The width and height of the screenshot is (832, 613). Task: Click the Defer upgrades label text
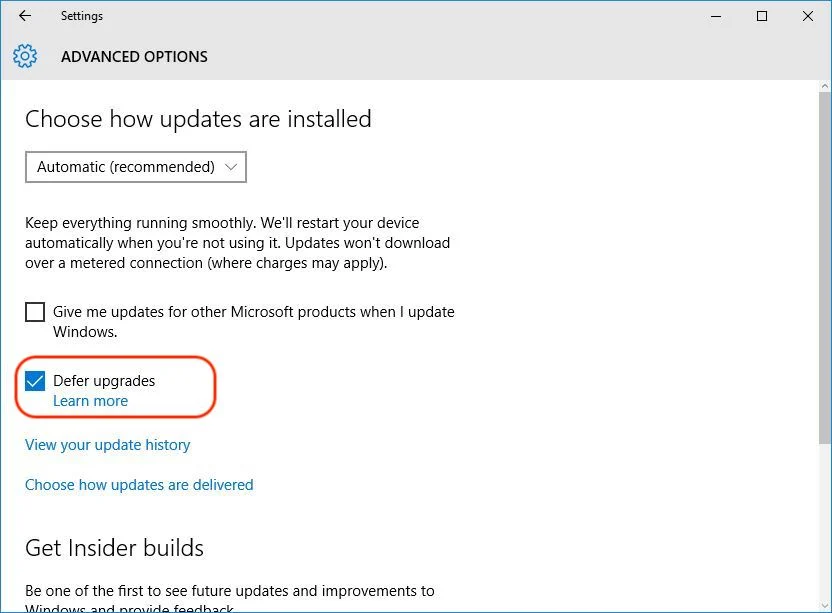tap(104, 381)
